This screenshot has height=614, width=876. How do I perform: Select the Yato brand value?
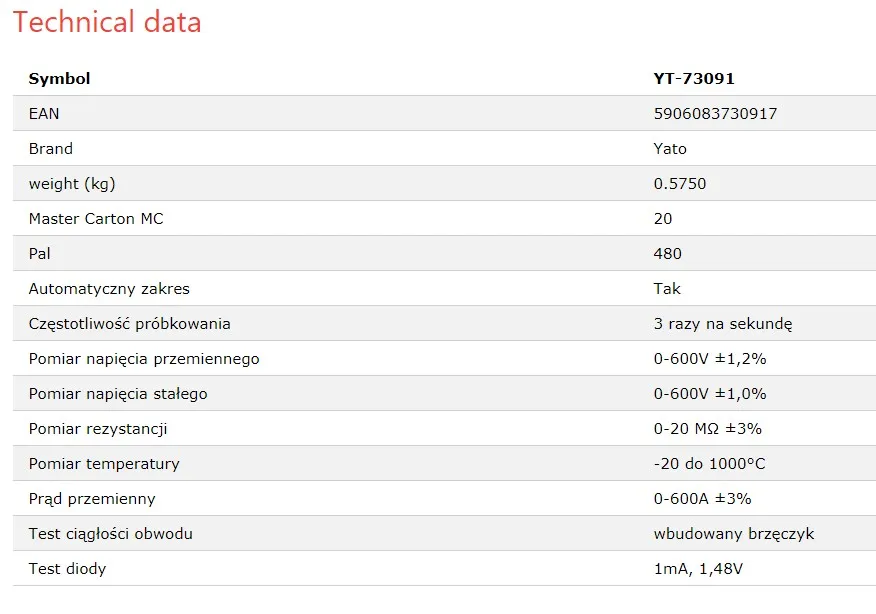[x=670, y=149]
